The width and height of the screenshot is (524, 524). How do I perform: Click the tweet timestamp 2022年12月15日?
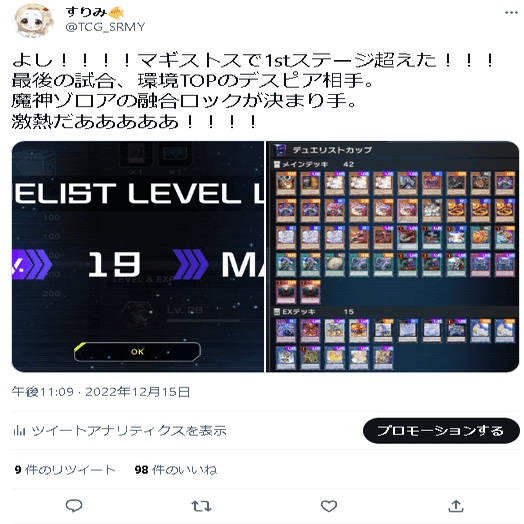coord(138,392)
